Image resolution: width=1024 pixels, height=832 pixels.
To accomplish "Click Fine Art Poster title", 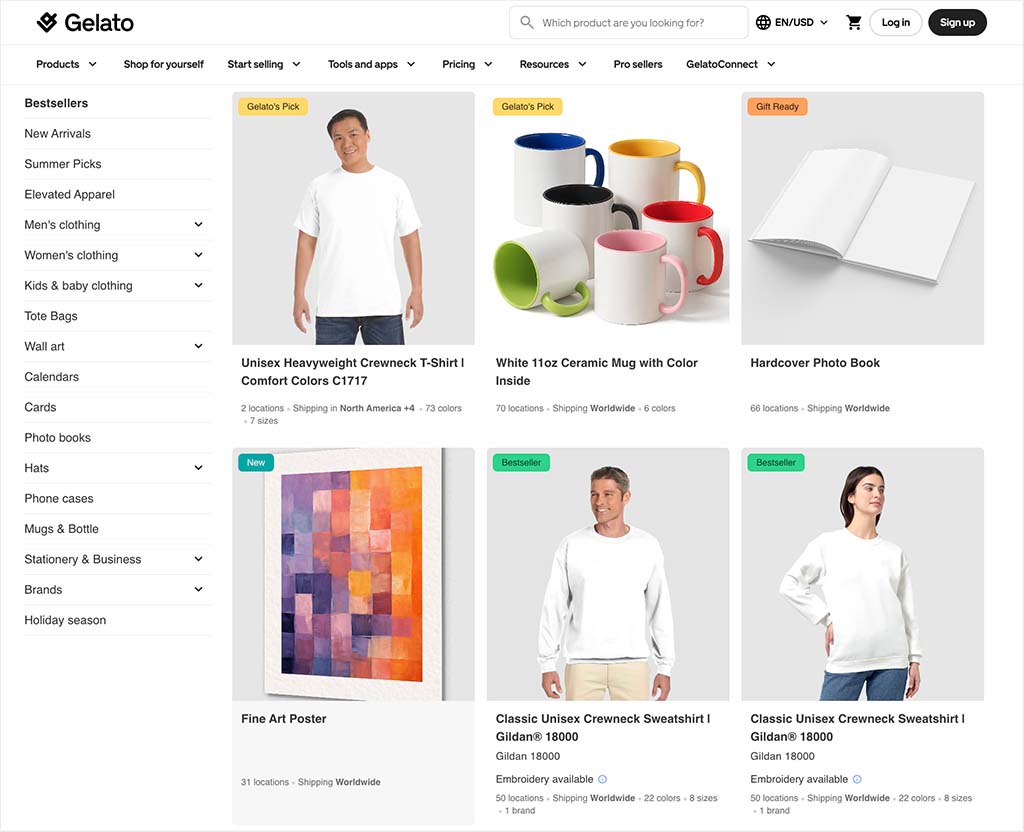I will click(x=283, y=719).
